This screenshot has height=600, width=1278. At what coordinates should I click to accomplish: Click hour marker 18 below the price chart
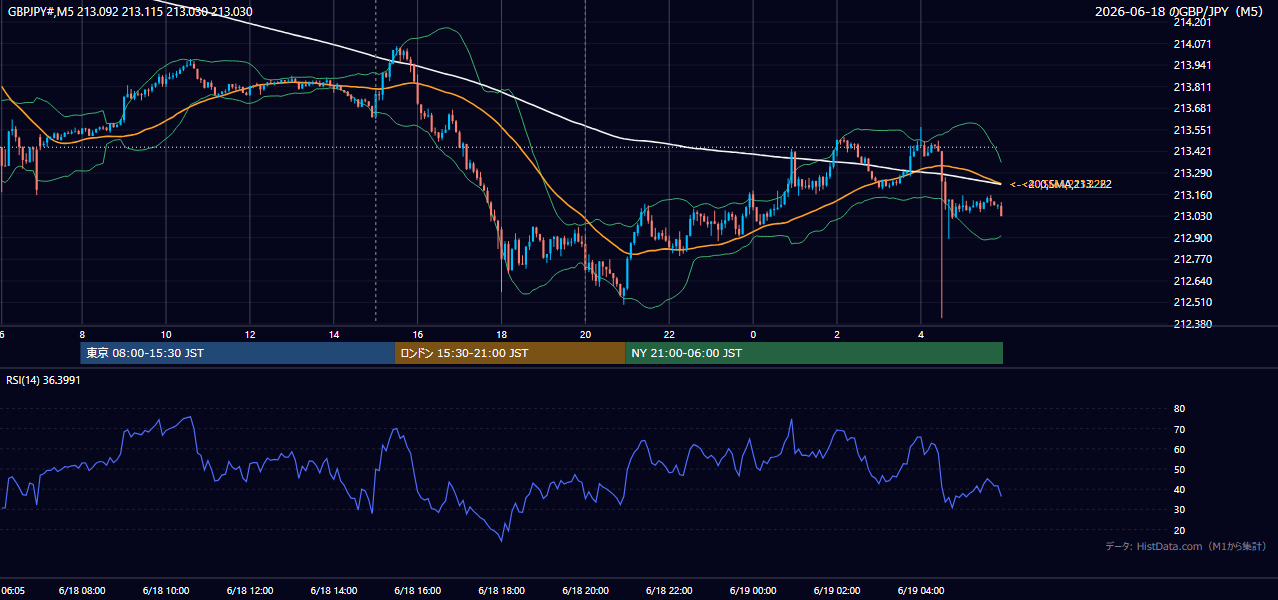pyautogui.click(x=502, y=334)
